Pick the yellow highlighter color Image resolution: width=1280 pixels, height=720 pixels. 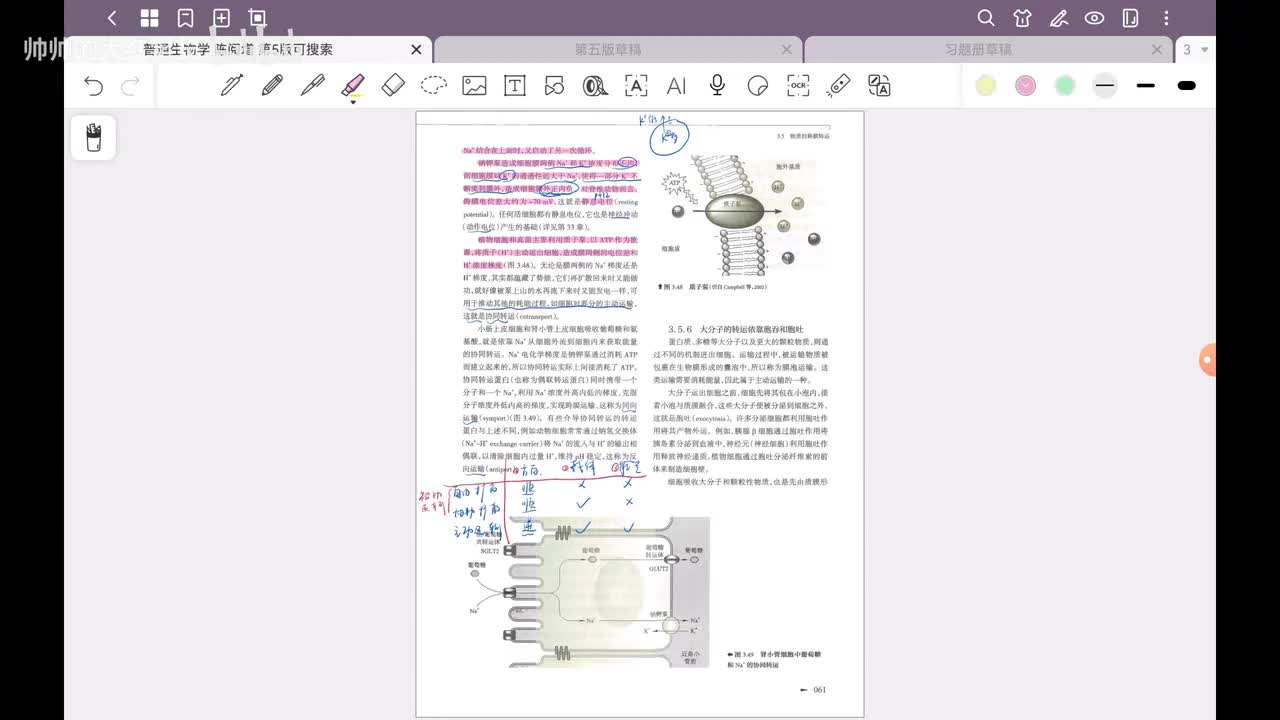[986, 86]
